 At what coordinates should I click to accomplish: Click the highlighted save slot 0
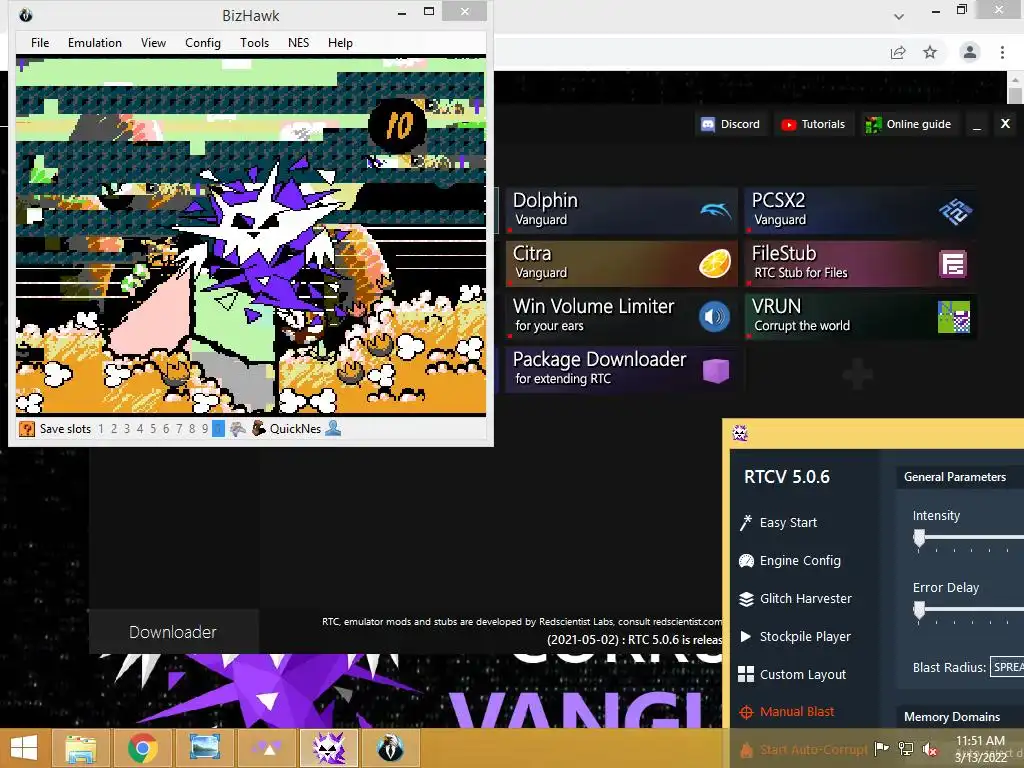[218, 429]
